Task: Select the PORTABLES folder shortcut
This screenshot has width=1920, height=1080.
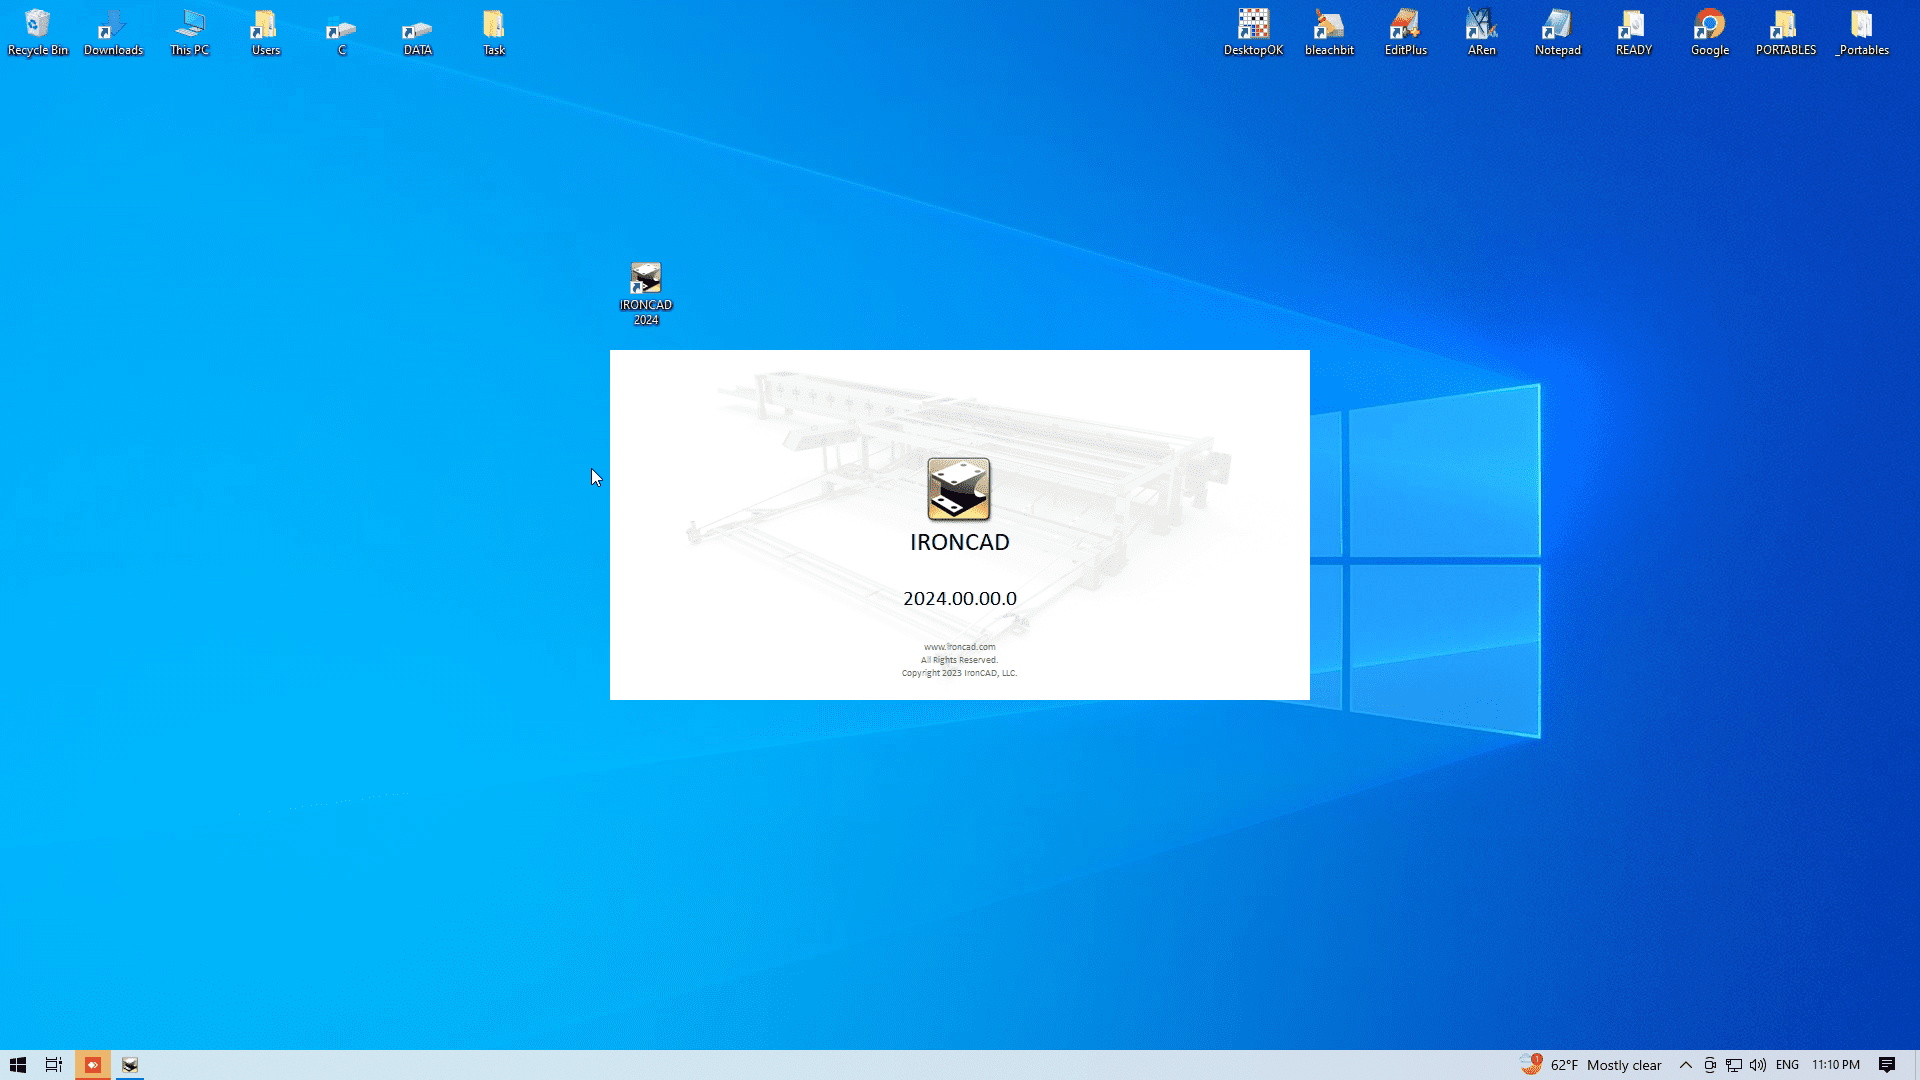Action: pos(1785,32)
